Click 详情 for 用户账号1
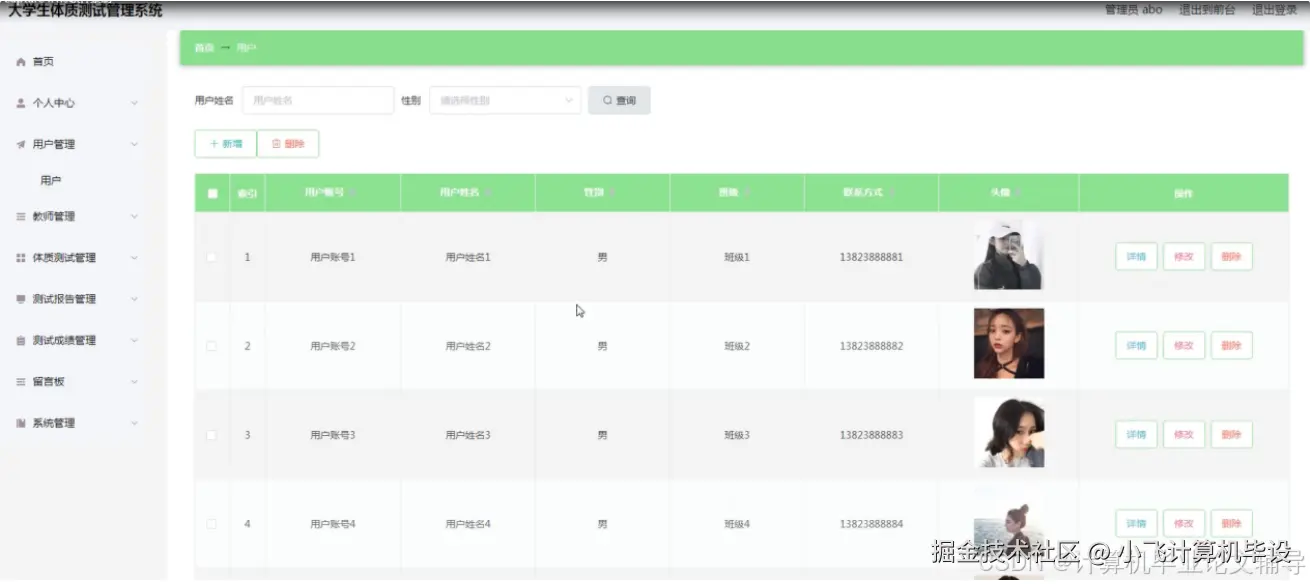 tap(1136, 257)
